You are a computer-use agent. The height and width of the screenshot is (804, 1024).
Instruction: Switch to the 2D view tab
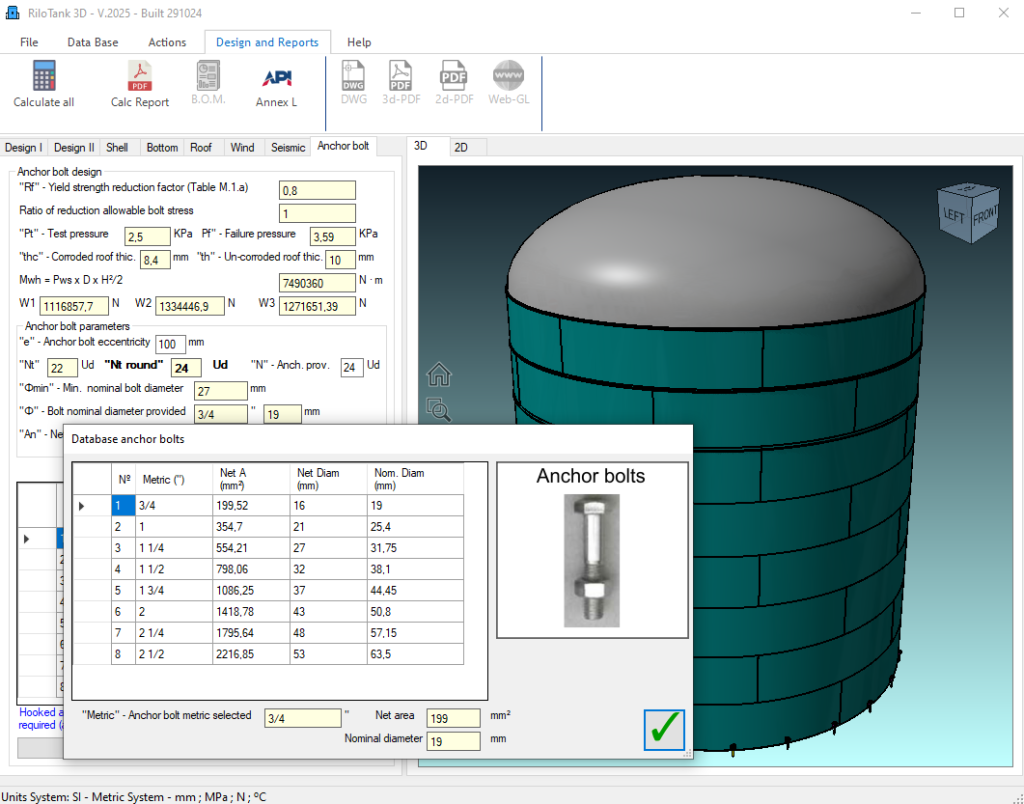461,147
